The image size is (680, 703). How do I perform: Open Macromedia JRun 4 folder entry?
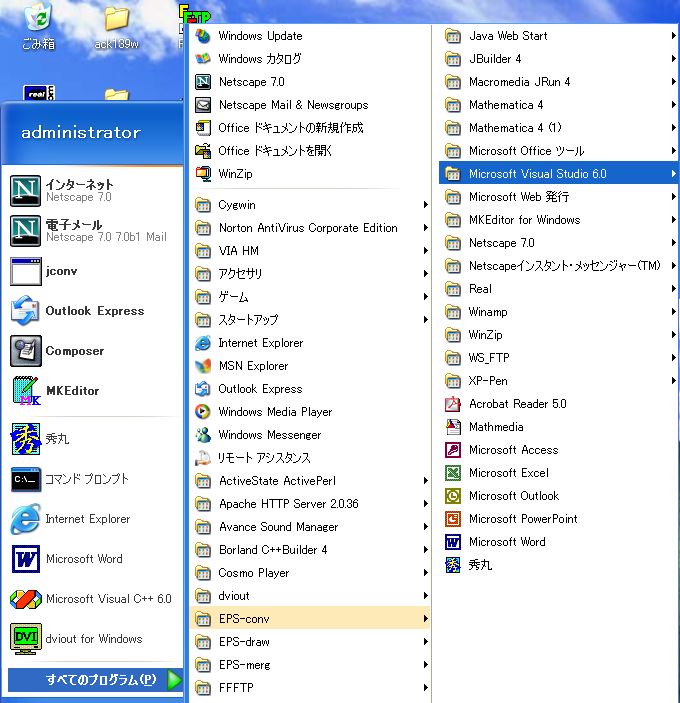tap(559, 82)
